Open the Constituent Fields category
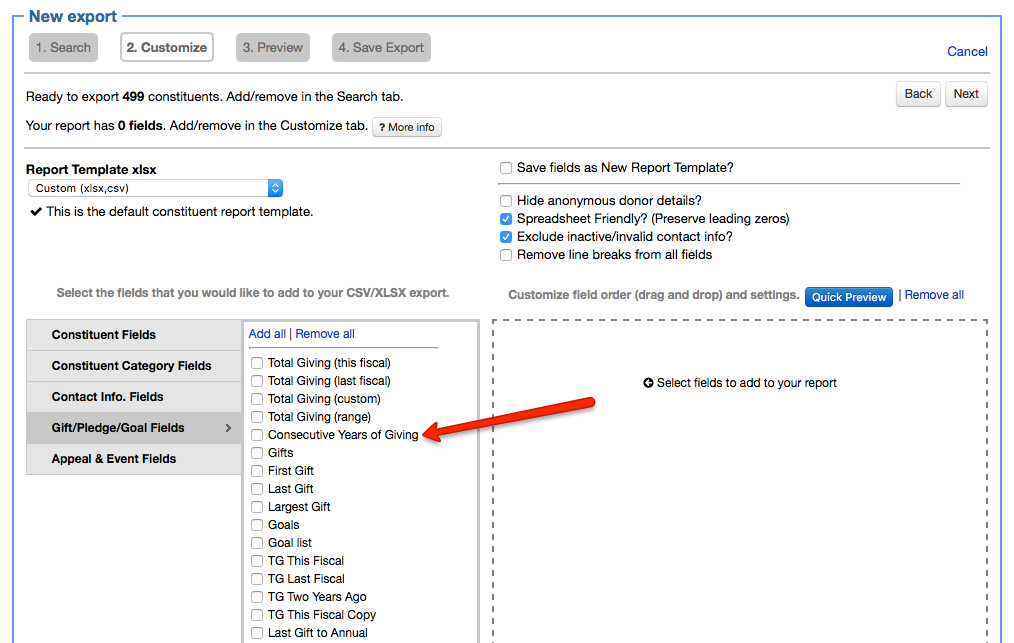Image resolution: width=1014 pixels, height=643 pixels. pos(134,335)
